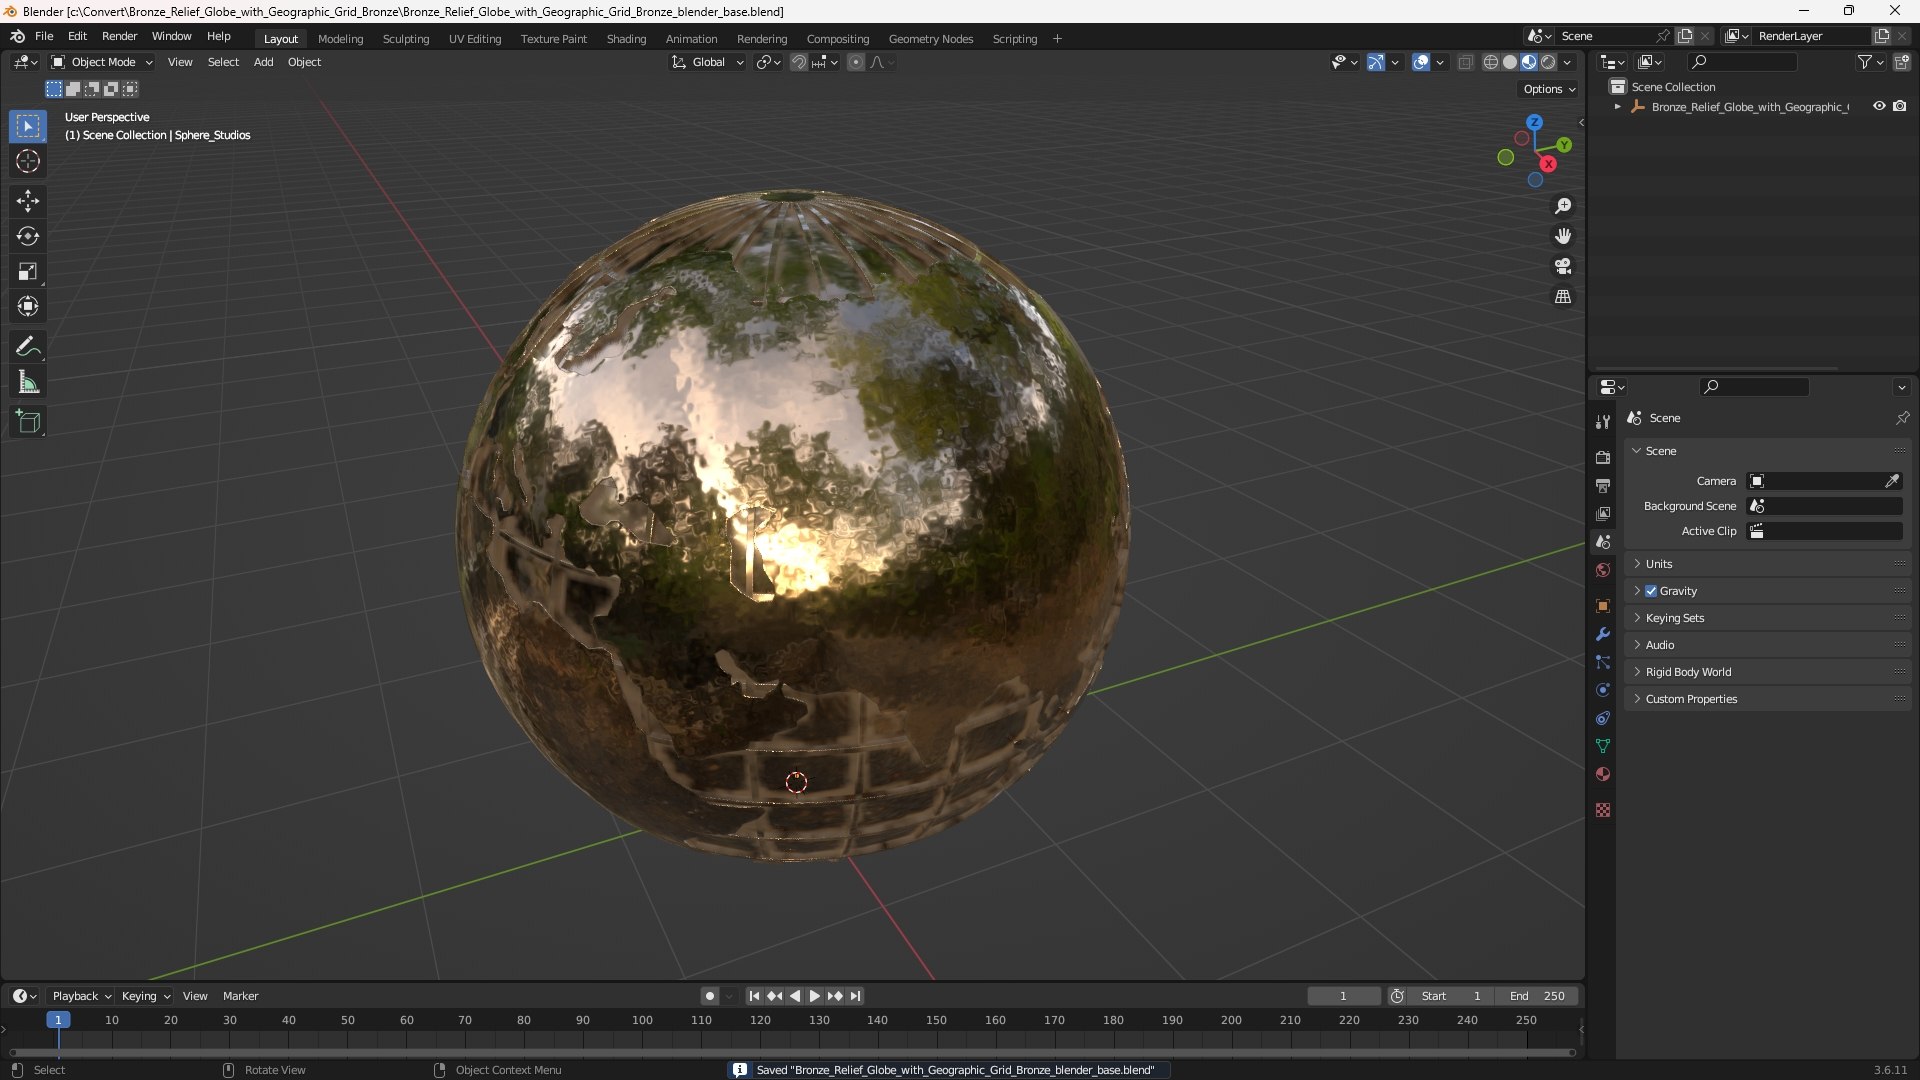The image size is (1920, 1080).
Task: Open the outliner filter dropdown
Action: coord(1870,62)
